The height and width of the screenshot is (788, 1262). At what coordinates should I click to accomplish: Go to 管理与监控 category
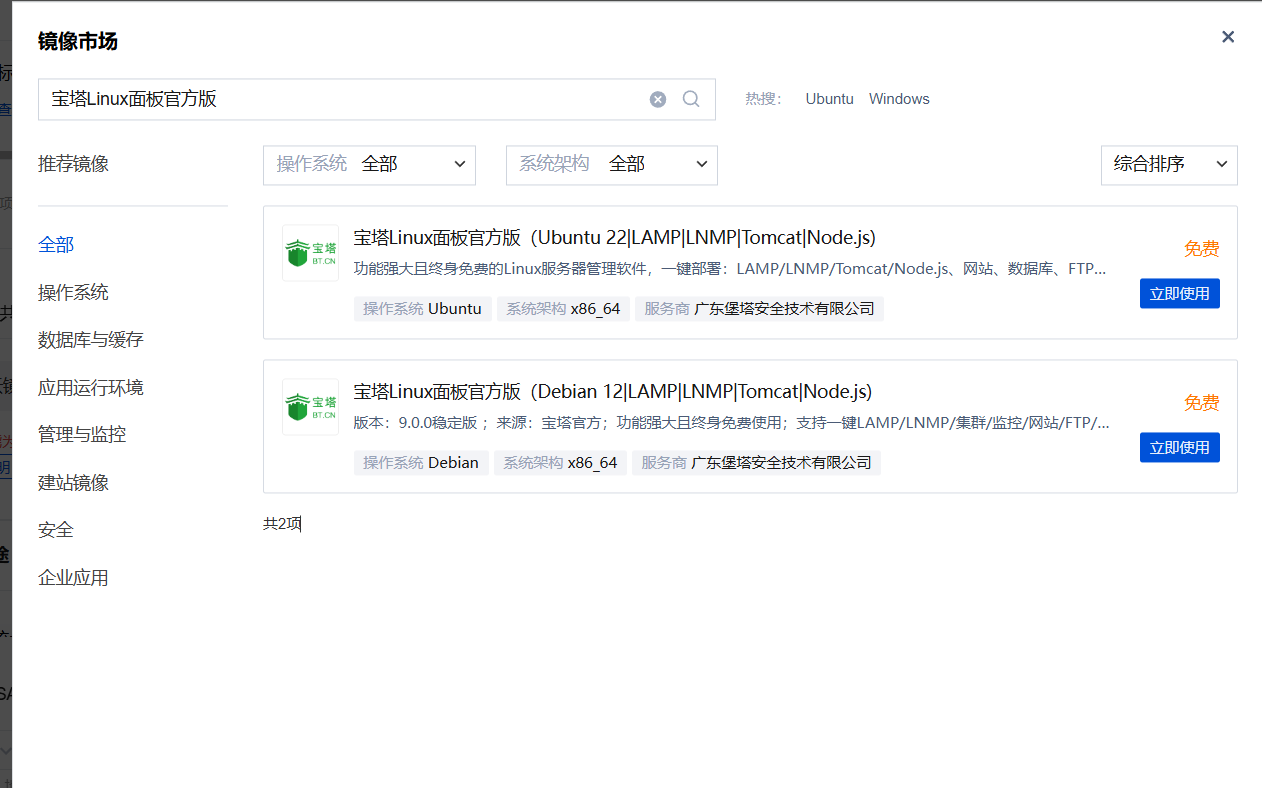pos(82,435)
